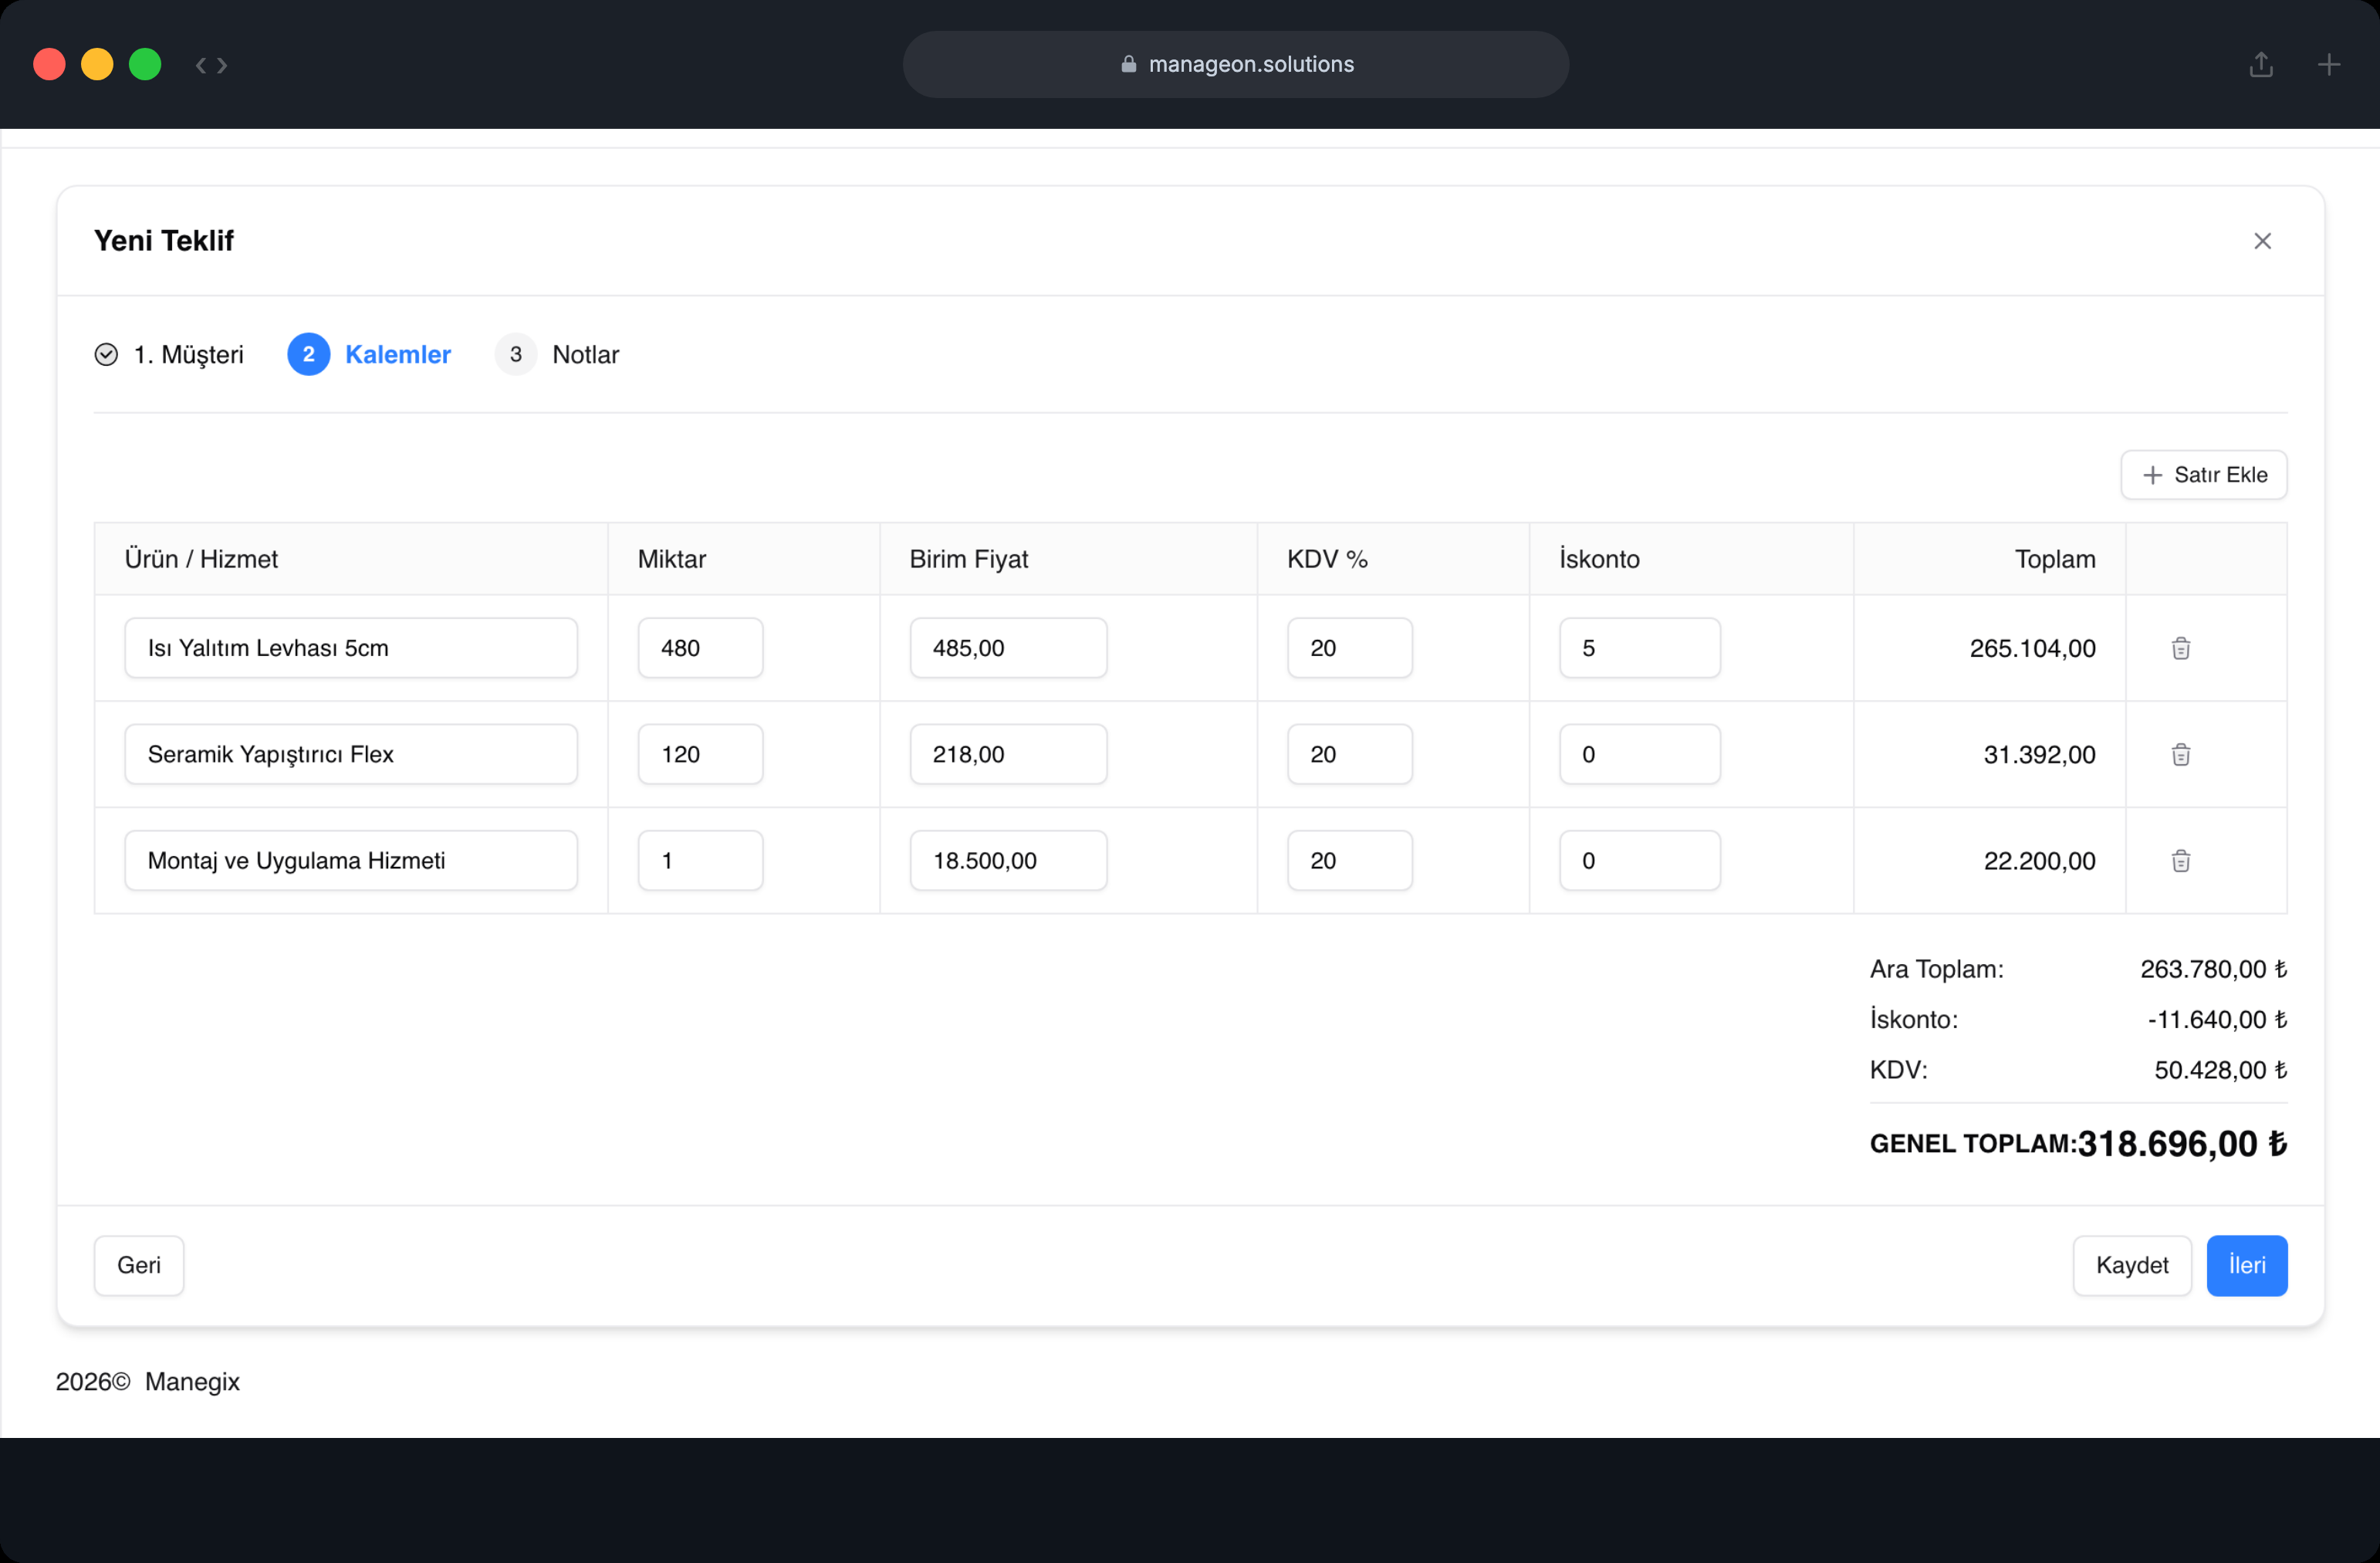Click the Manegix footer text

tap(192, 1381)
